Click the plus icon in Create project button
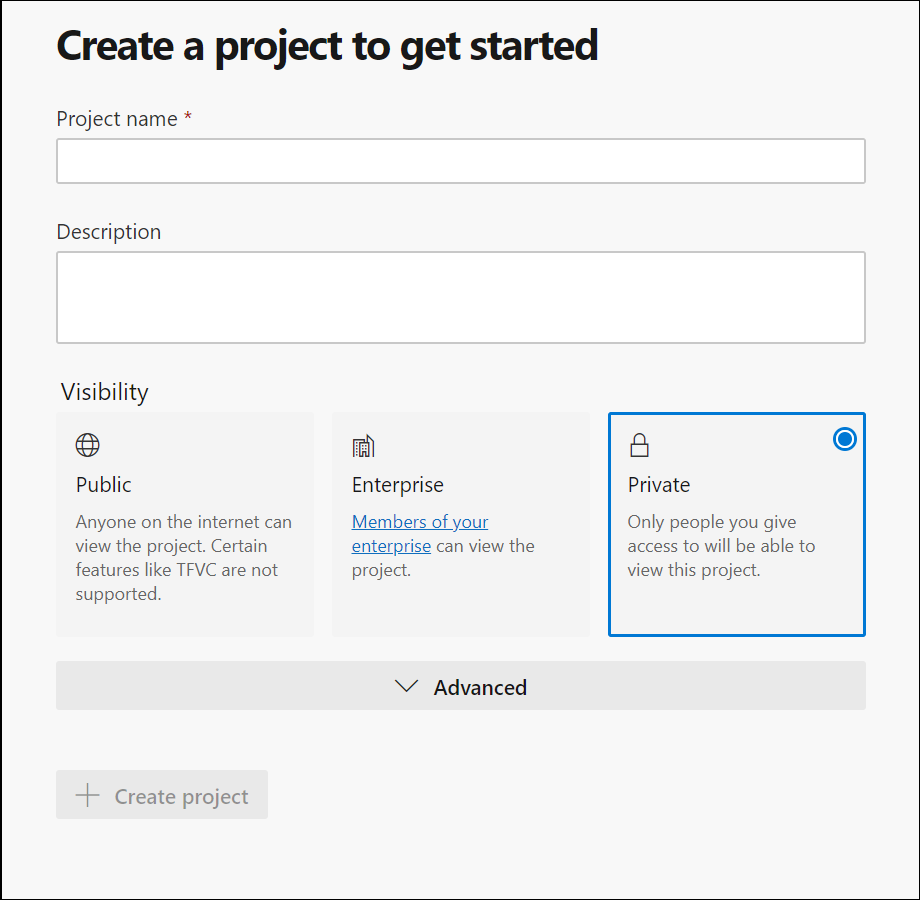Image resolution: width=920 pixels, height=900 pixels. coord(88,796)
